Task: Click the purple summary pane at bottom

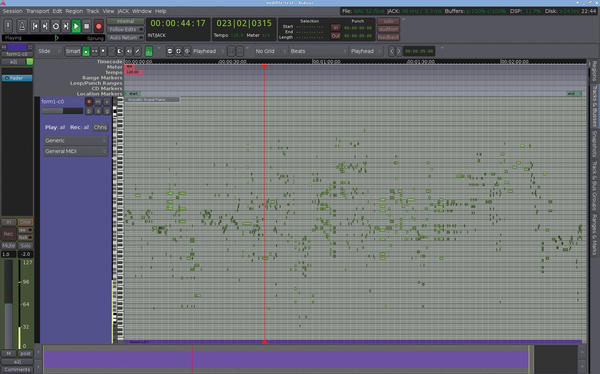Action: (x=286, y=360)
